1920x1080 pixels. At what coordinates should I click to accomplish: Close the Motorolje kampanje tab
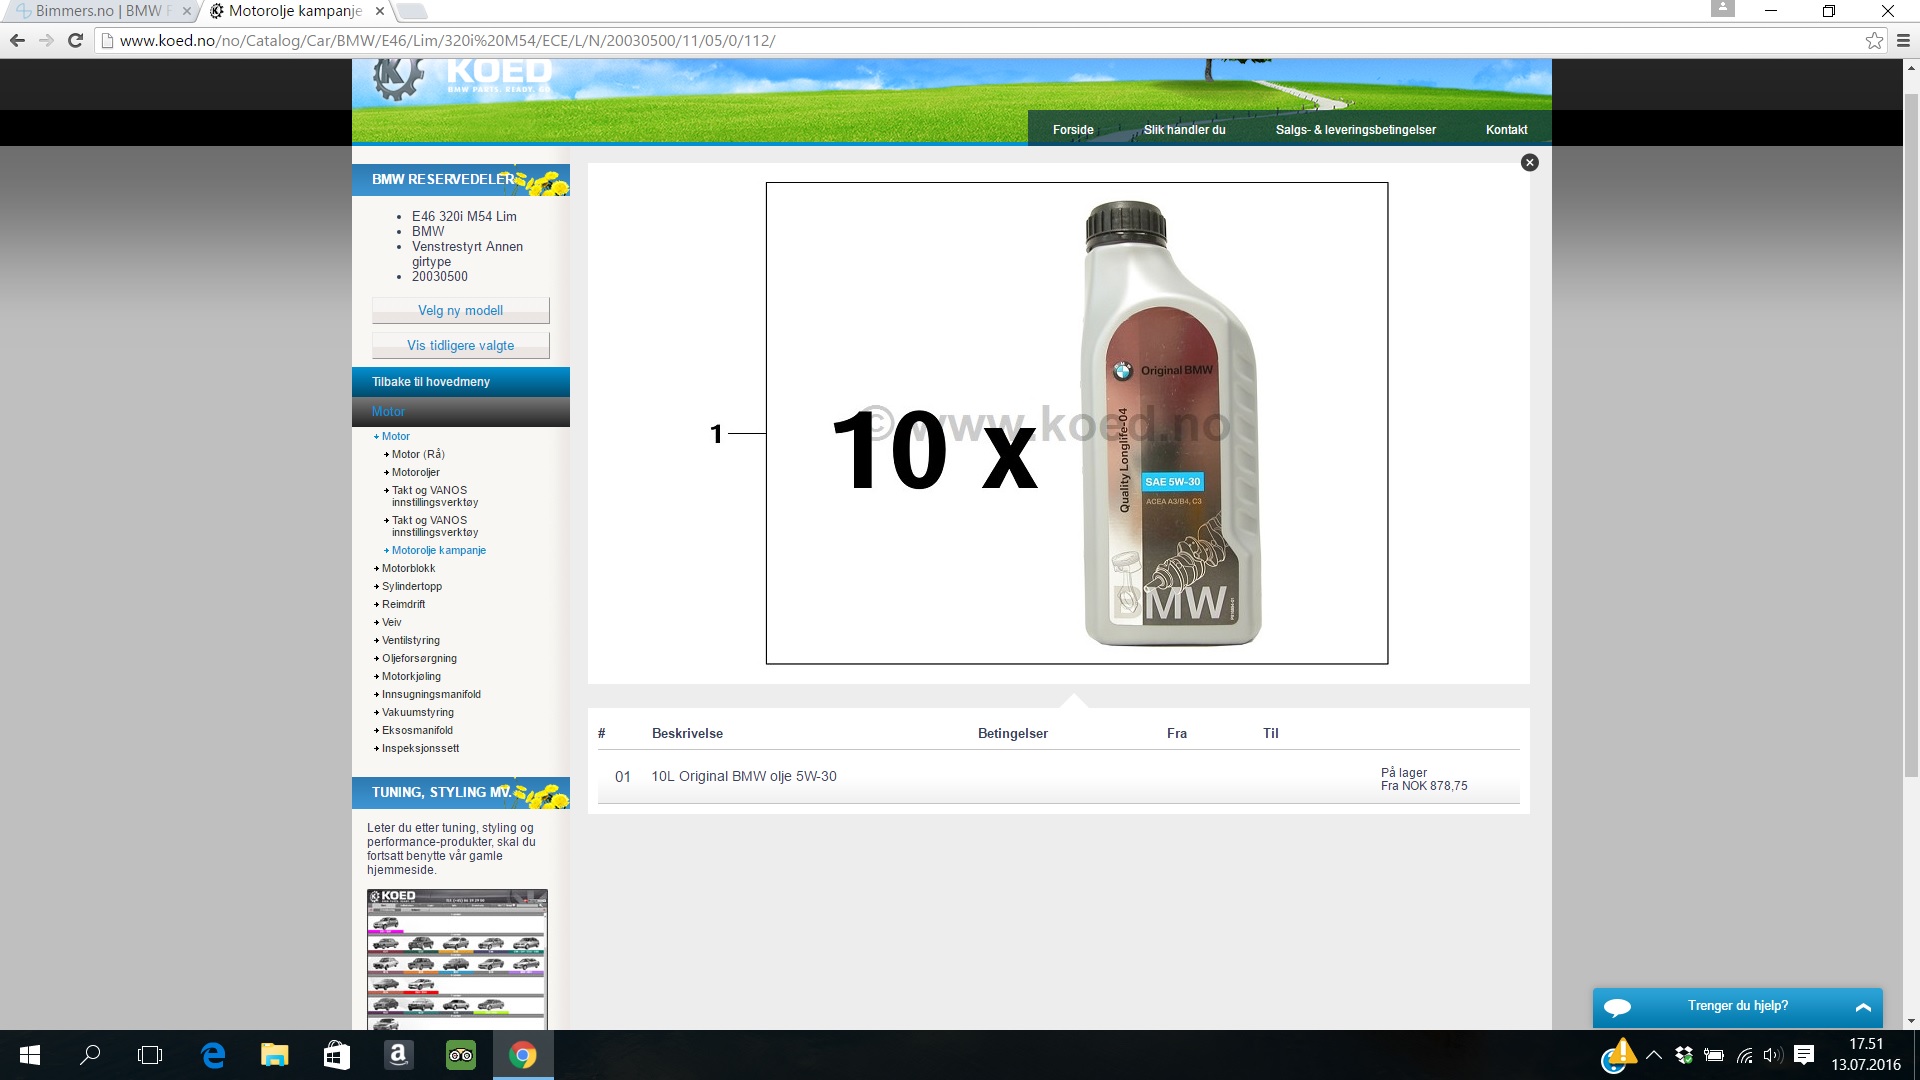tap(379, 11)
